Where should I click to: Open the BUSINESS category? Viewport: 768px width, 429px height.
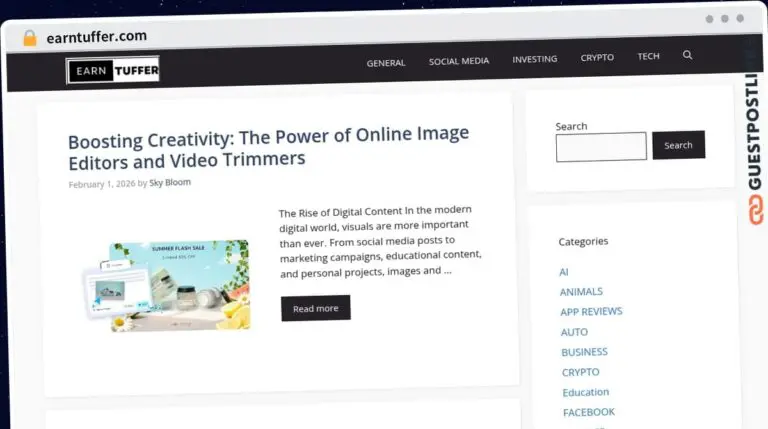click(x=584, y=352)
